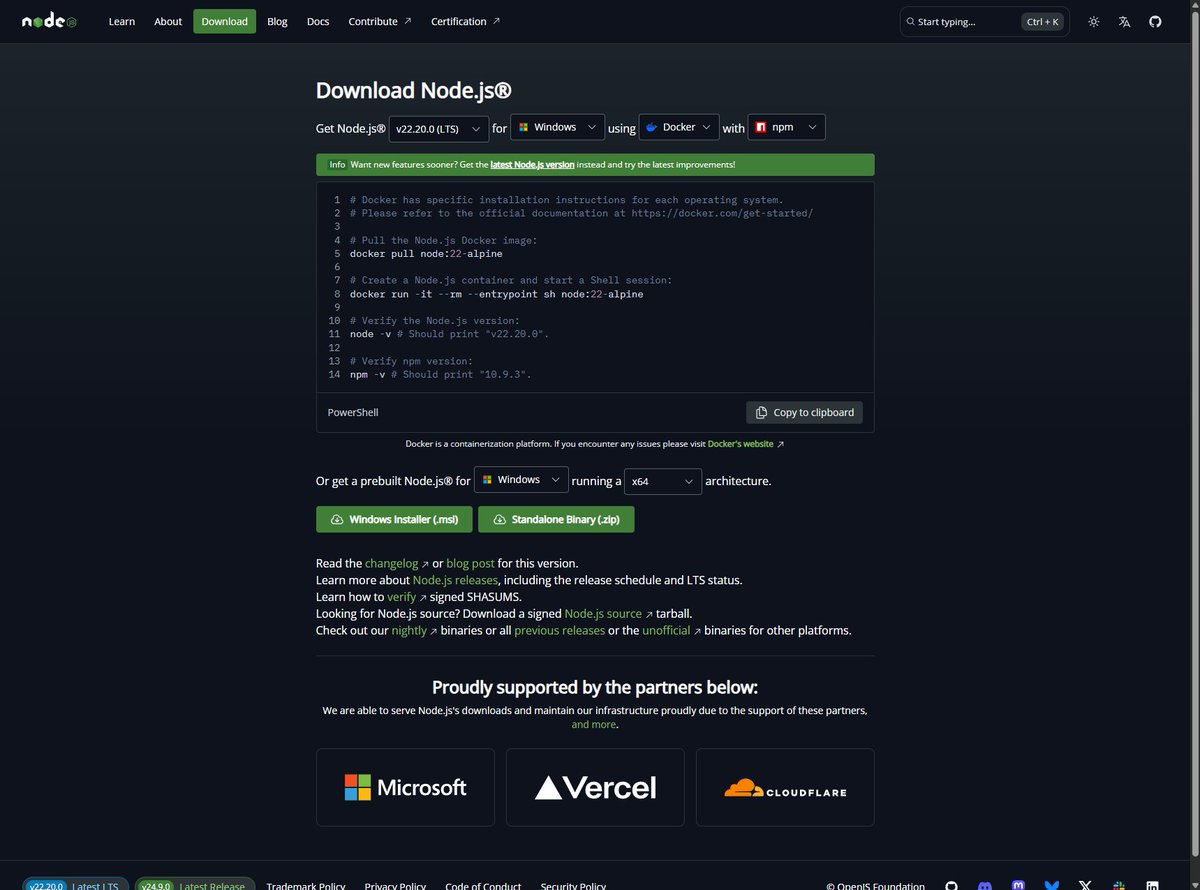Open the Discord icon in footer
Image resolution: width=1200 pixels, height=890 pixels.
[x=985, y=886]
